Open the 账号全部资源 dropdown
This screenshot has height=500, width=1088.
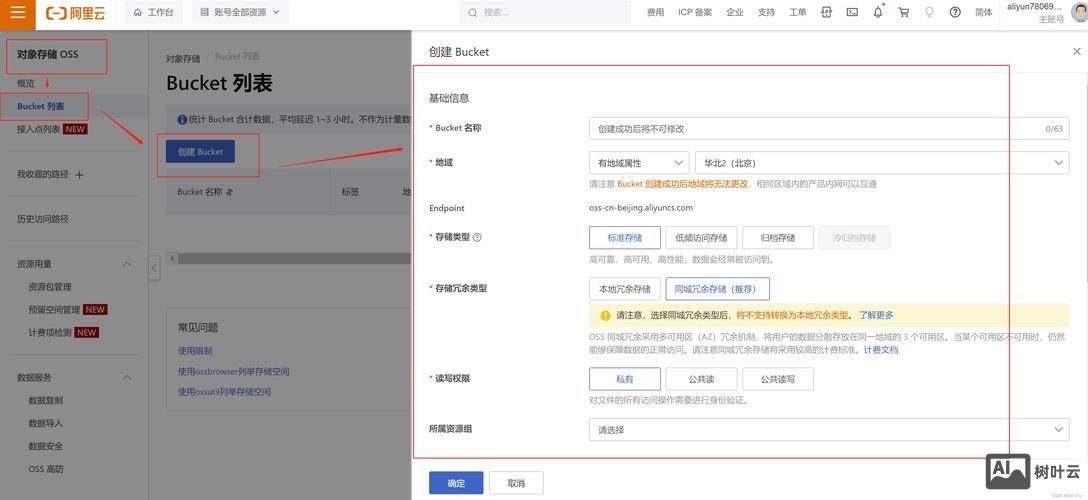pos(240,12)
